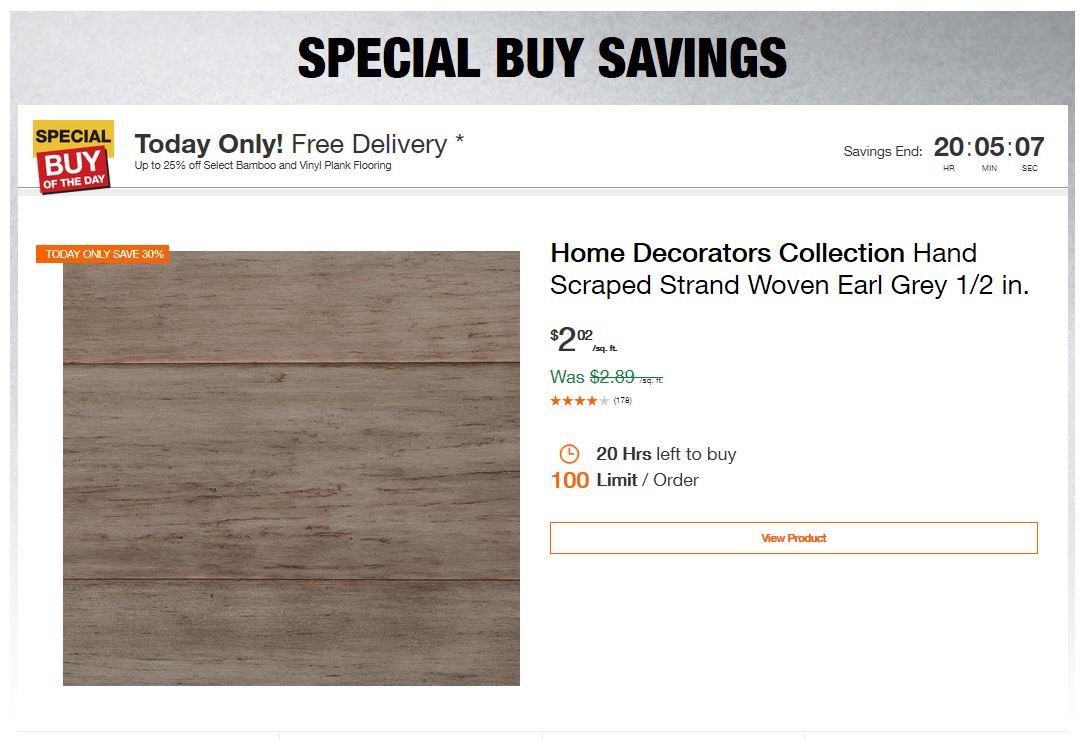The height and width of the screenshot is (741, 1087).
Task: Click the Today Only! Free Delivery headline
Action: (290, 144)
